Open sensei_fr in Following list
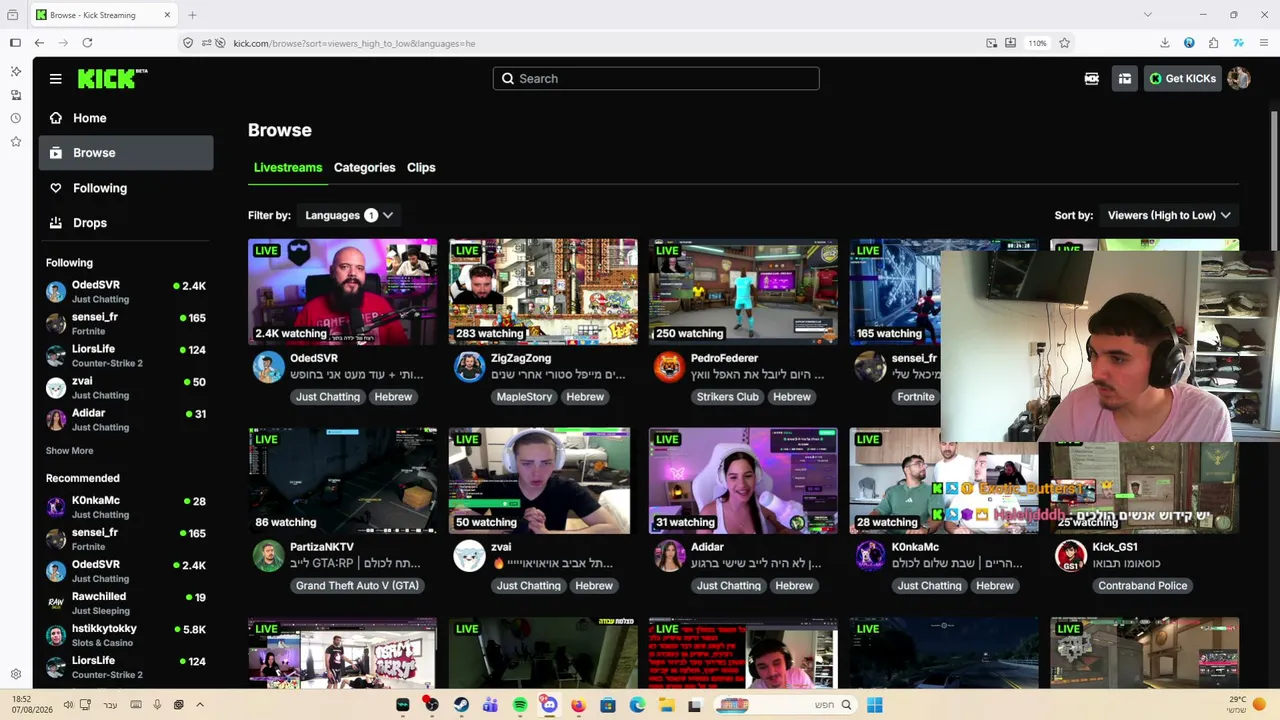Screen dimensions: 1280x720 [126, 323]
